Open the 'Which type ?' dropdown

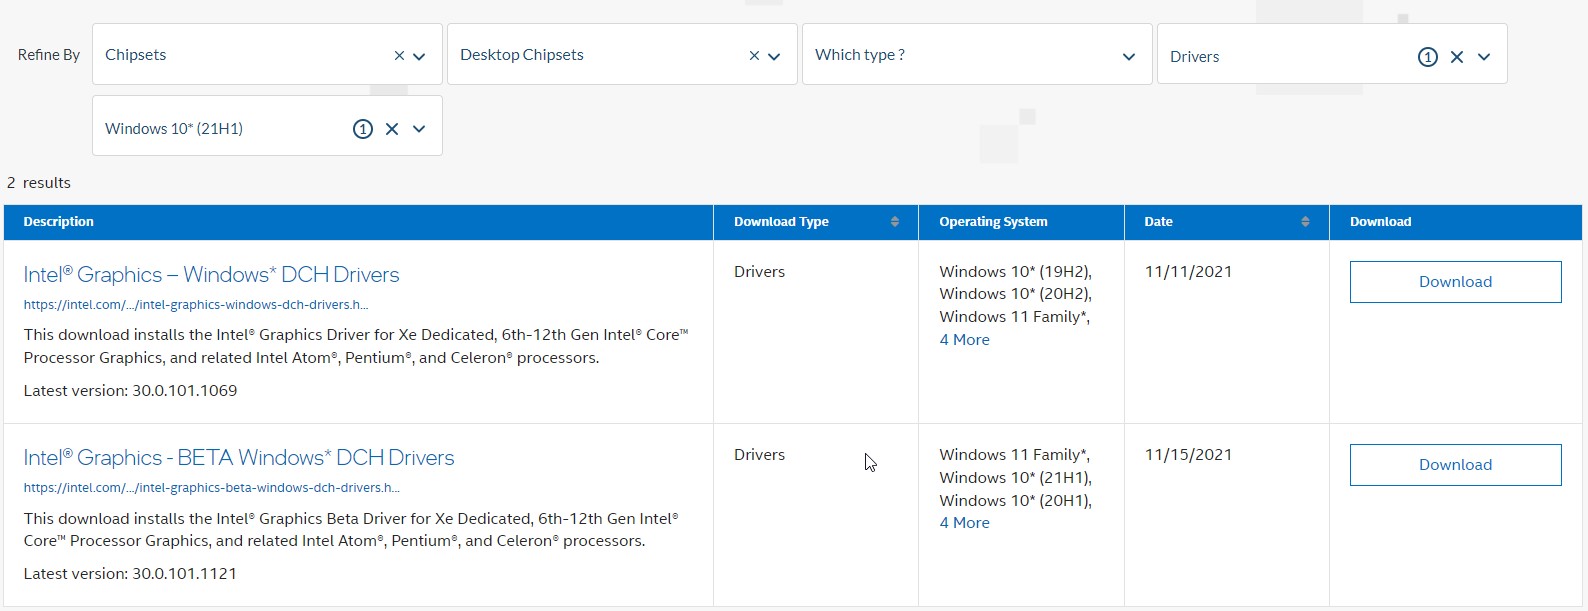(976, 55)
